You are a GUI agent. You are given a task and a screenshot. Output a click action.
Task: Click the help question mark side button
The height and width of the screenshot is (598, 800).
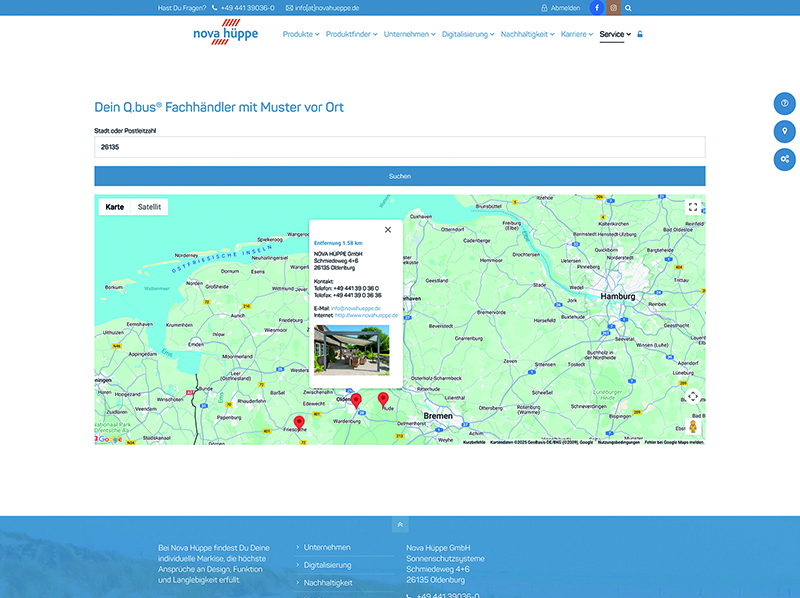coord(785,104)
